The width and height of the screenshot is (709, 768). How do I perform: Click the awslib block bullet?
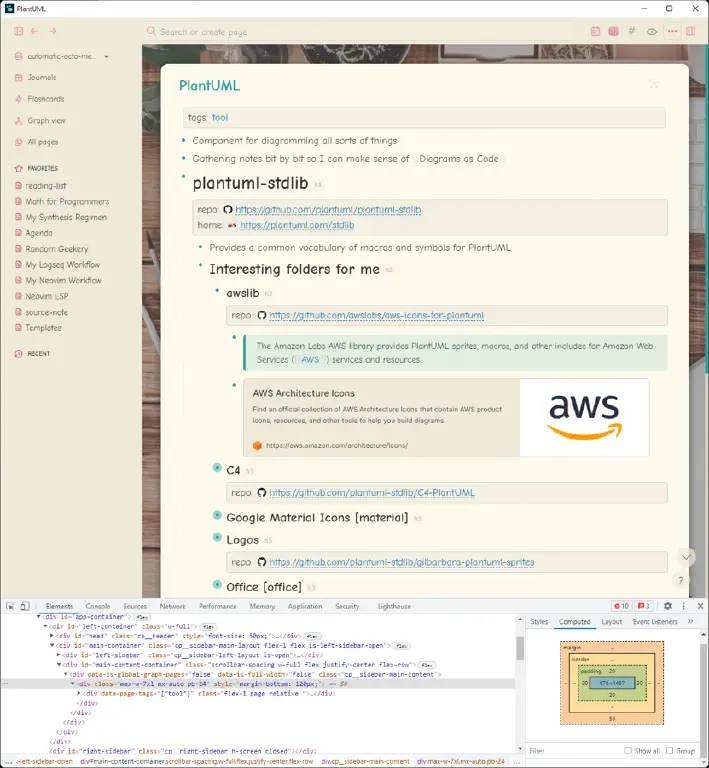coord(217,290)
